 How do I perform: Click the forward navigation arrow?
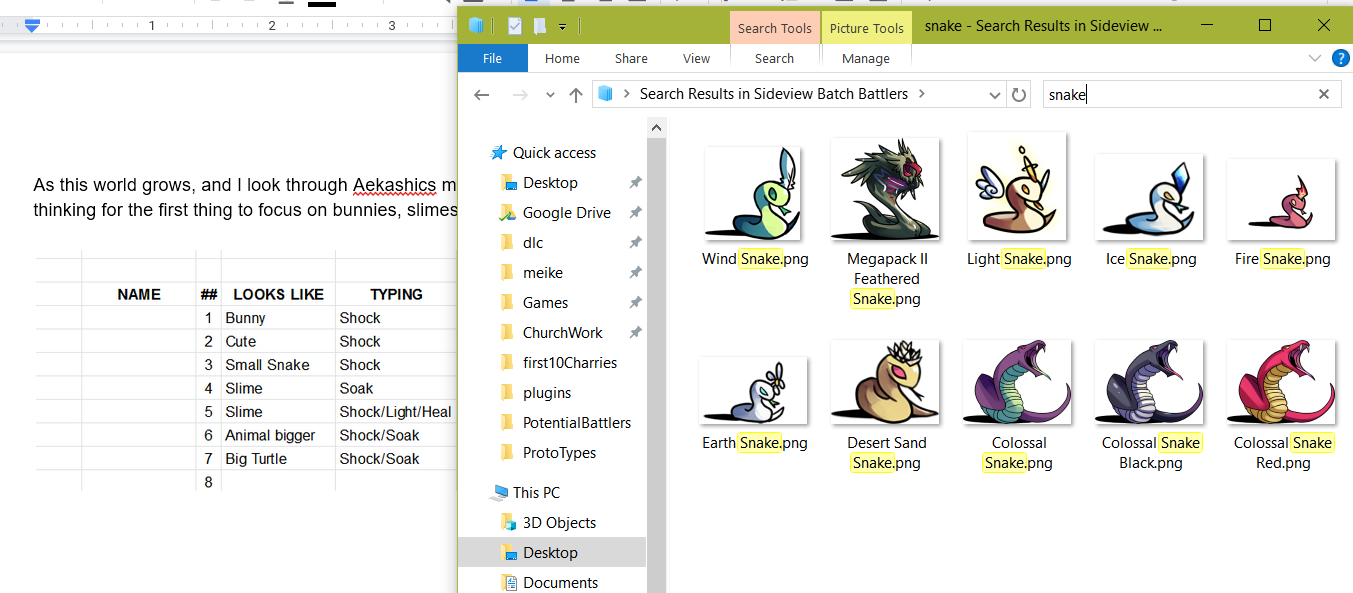(519, 95)
